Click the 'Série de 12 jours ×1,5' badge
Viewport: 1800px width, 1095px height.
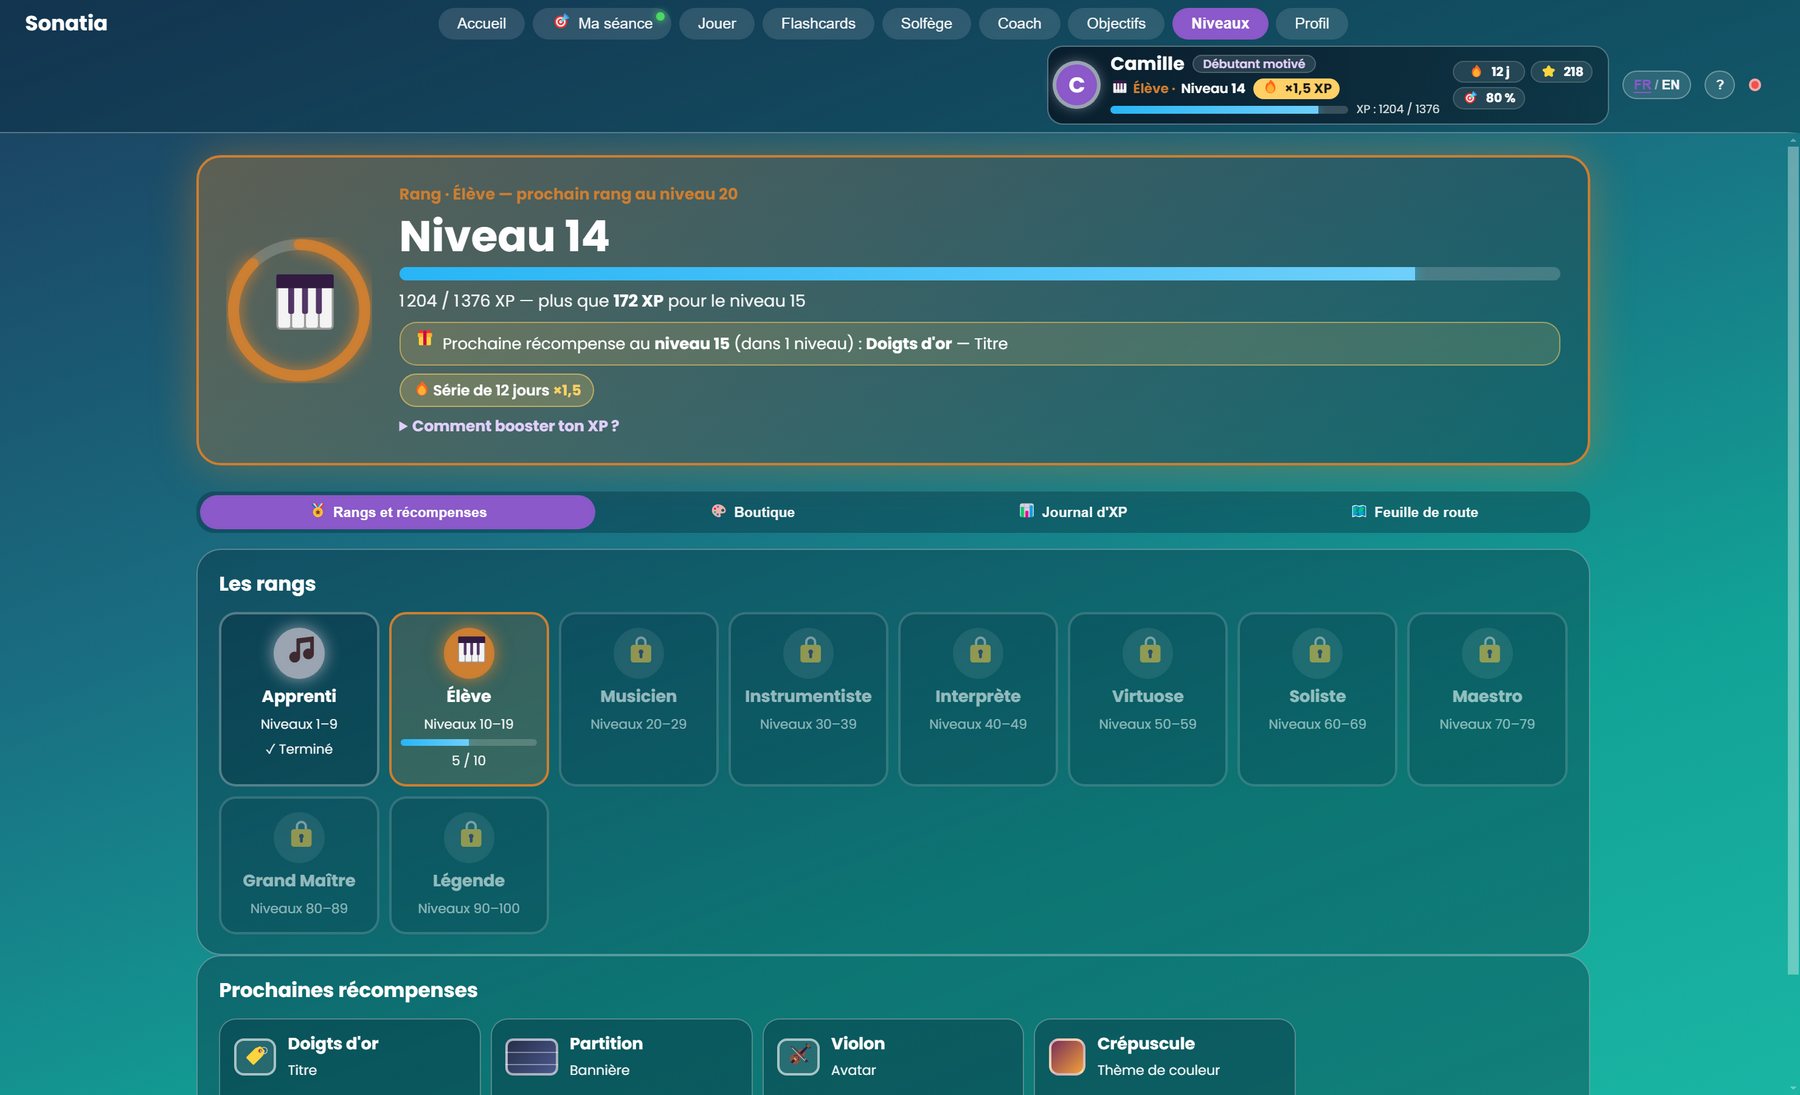pyautogui.click(x=496, y=390)
